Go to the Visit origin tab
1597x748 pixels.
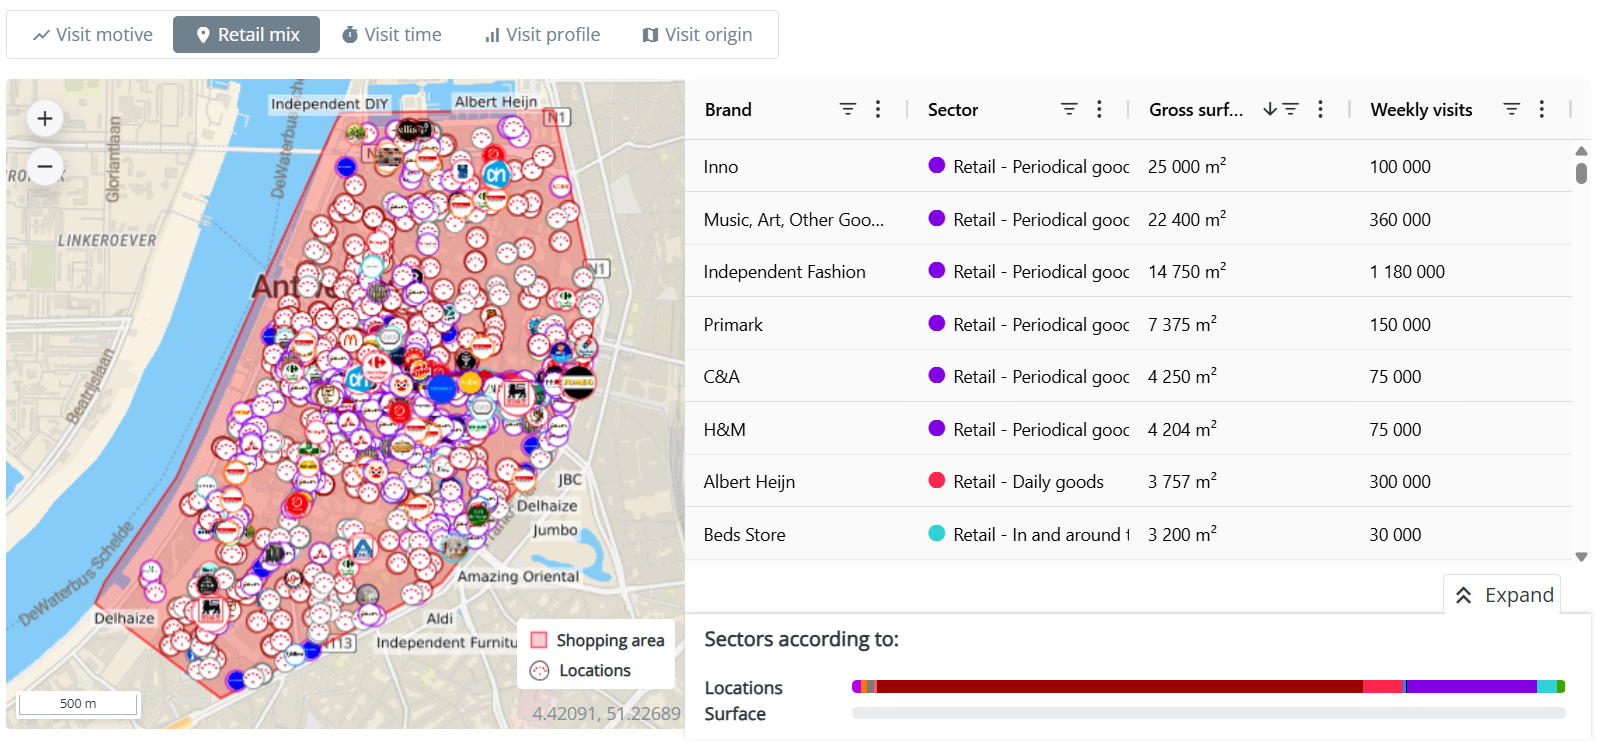point(697,35)
